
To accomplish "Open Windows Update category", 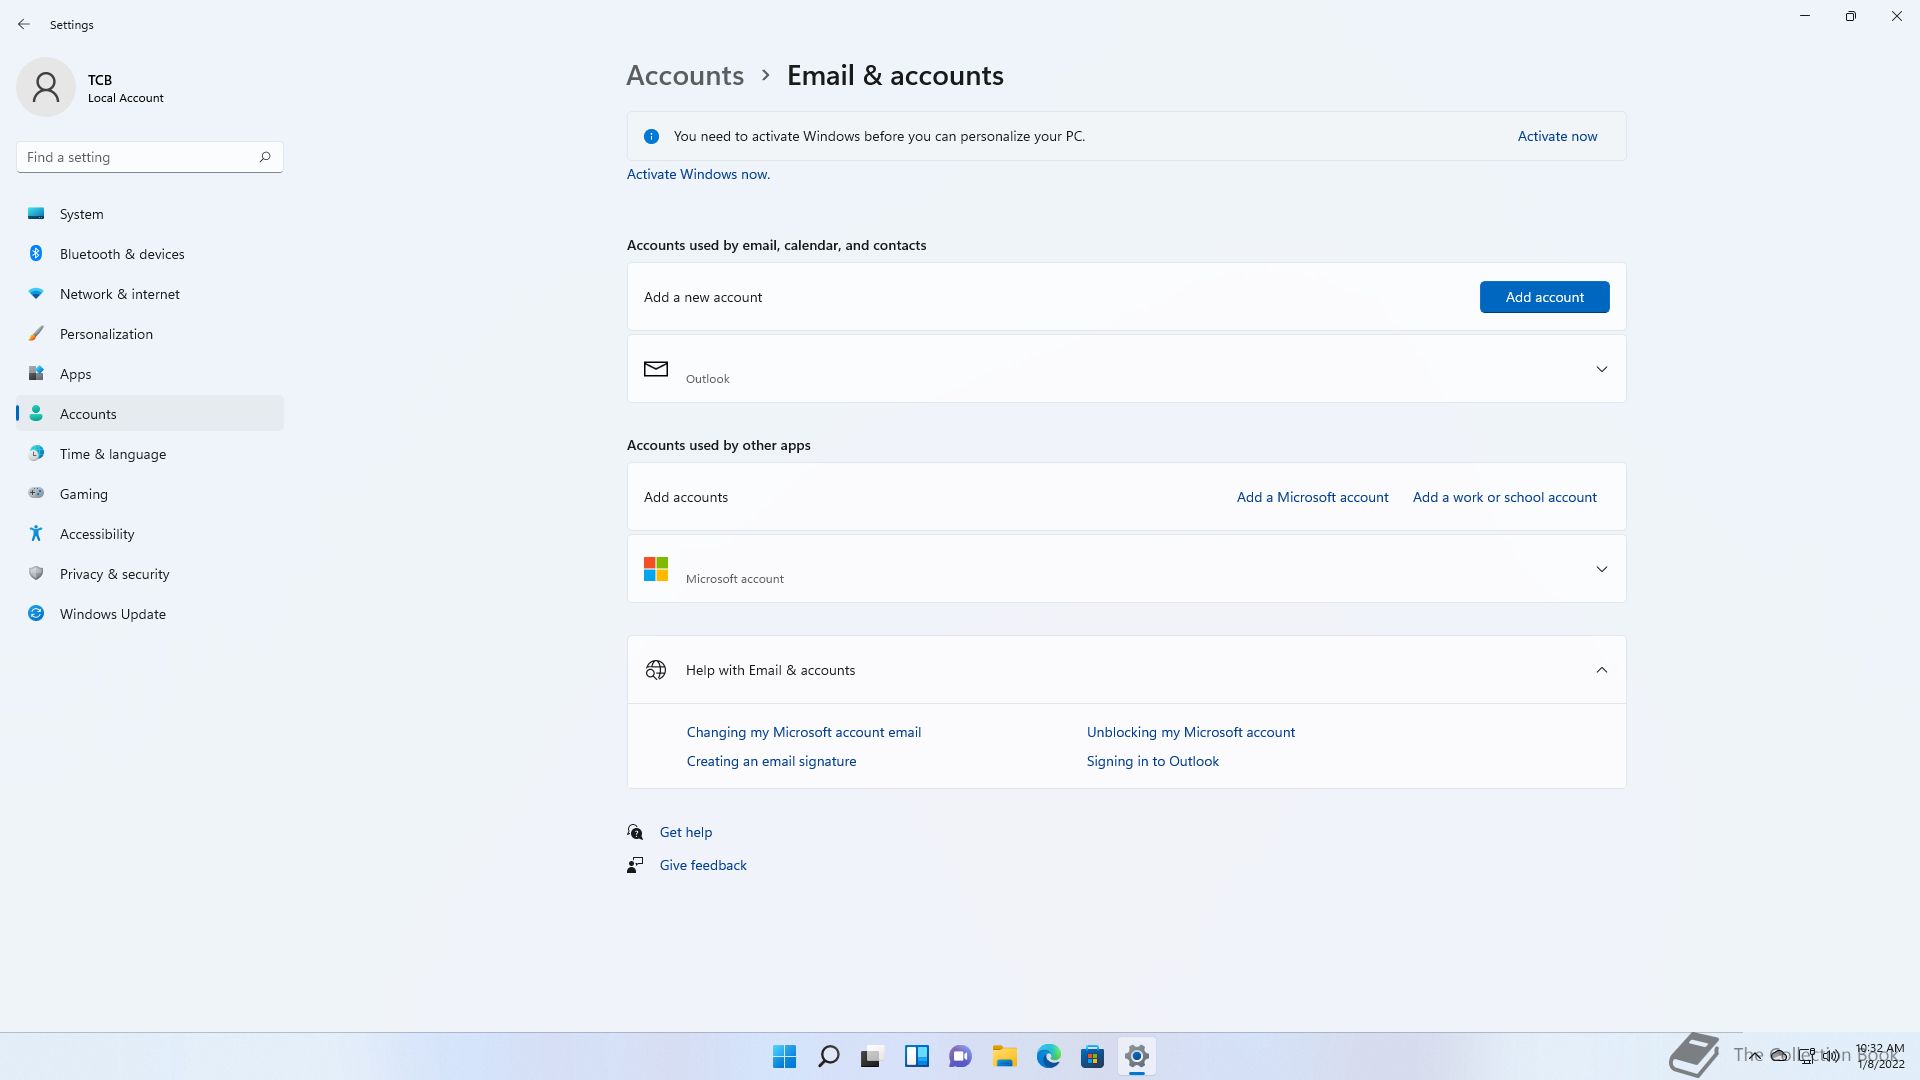I will [x=150, y=614].
